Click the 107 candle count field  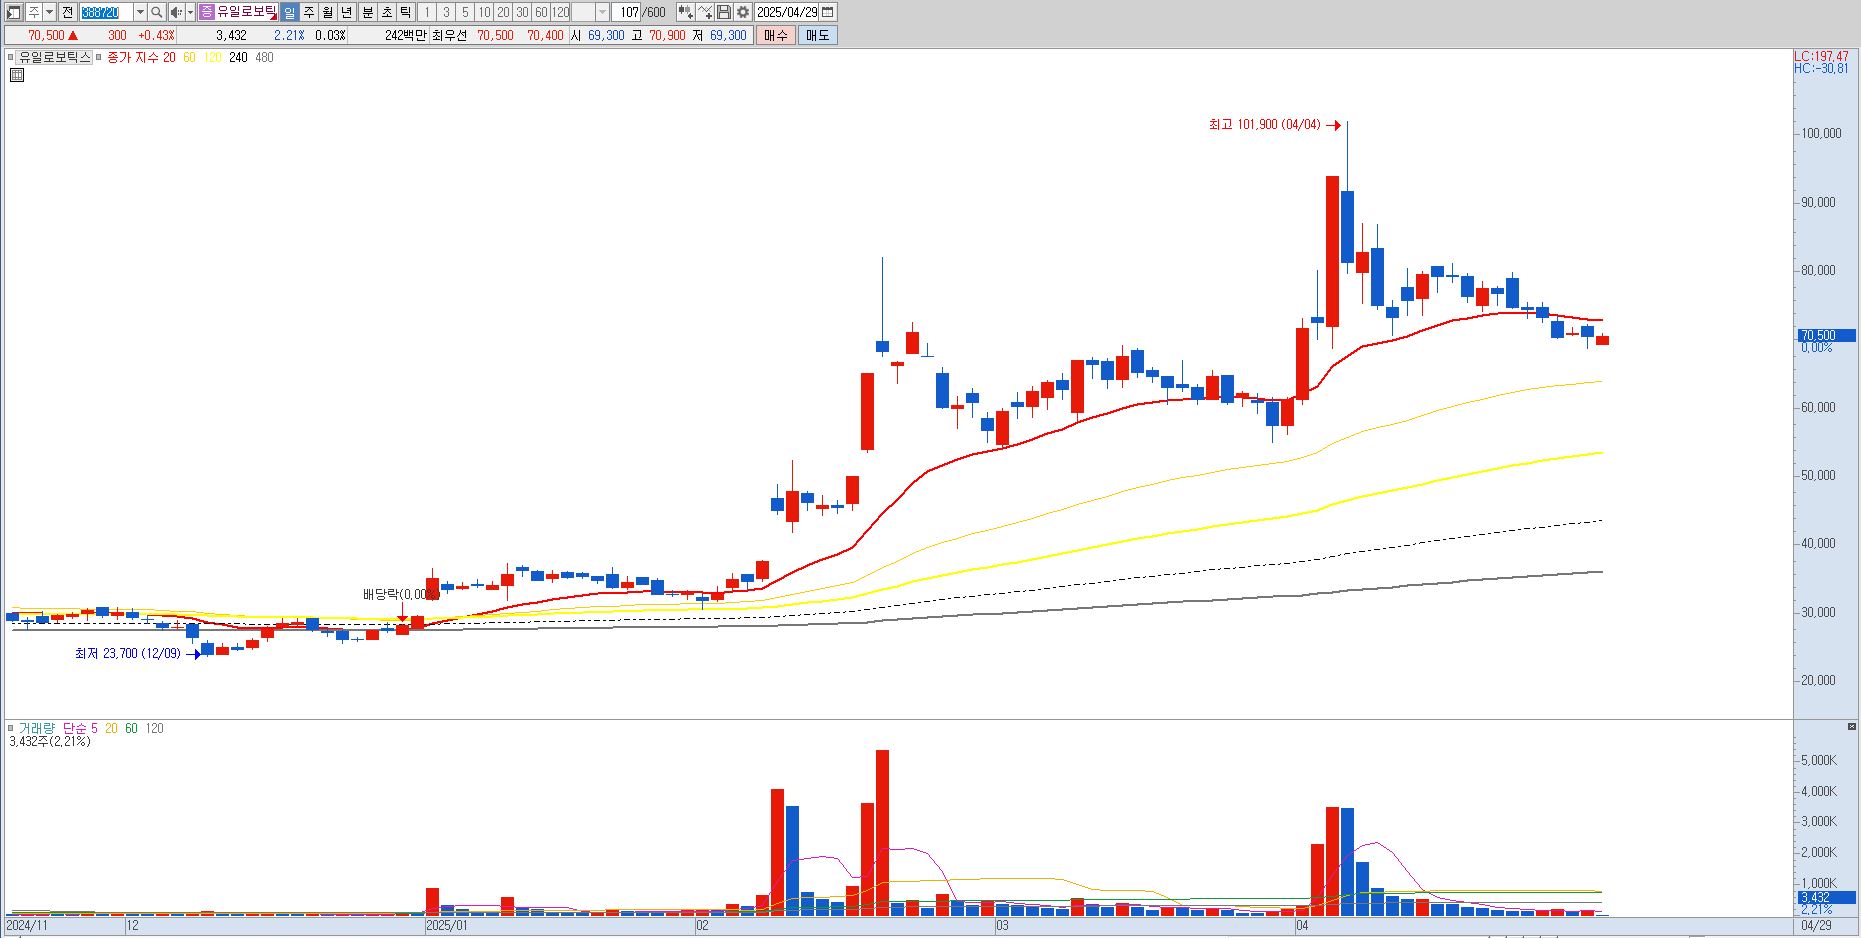coord(625,12)
